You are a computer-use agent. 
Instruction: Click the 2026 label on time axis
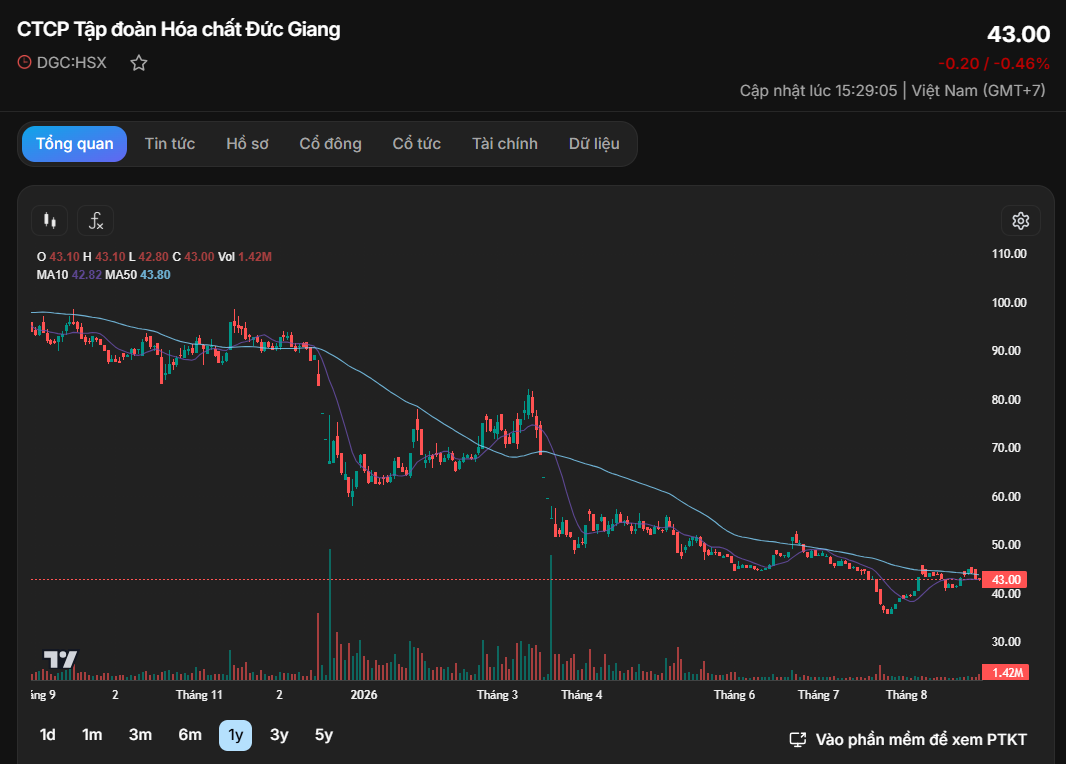click(364, 695)
